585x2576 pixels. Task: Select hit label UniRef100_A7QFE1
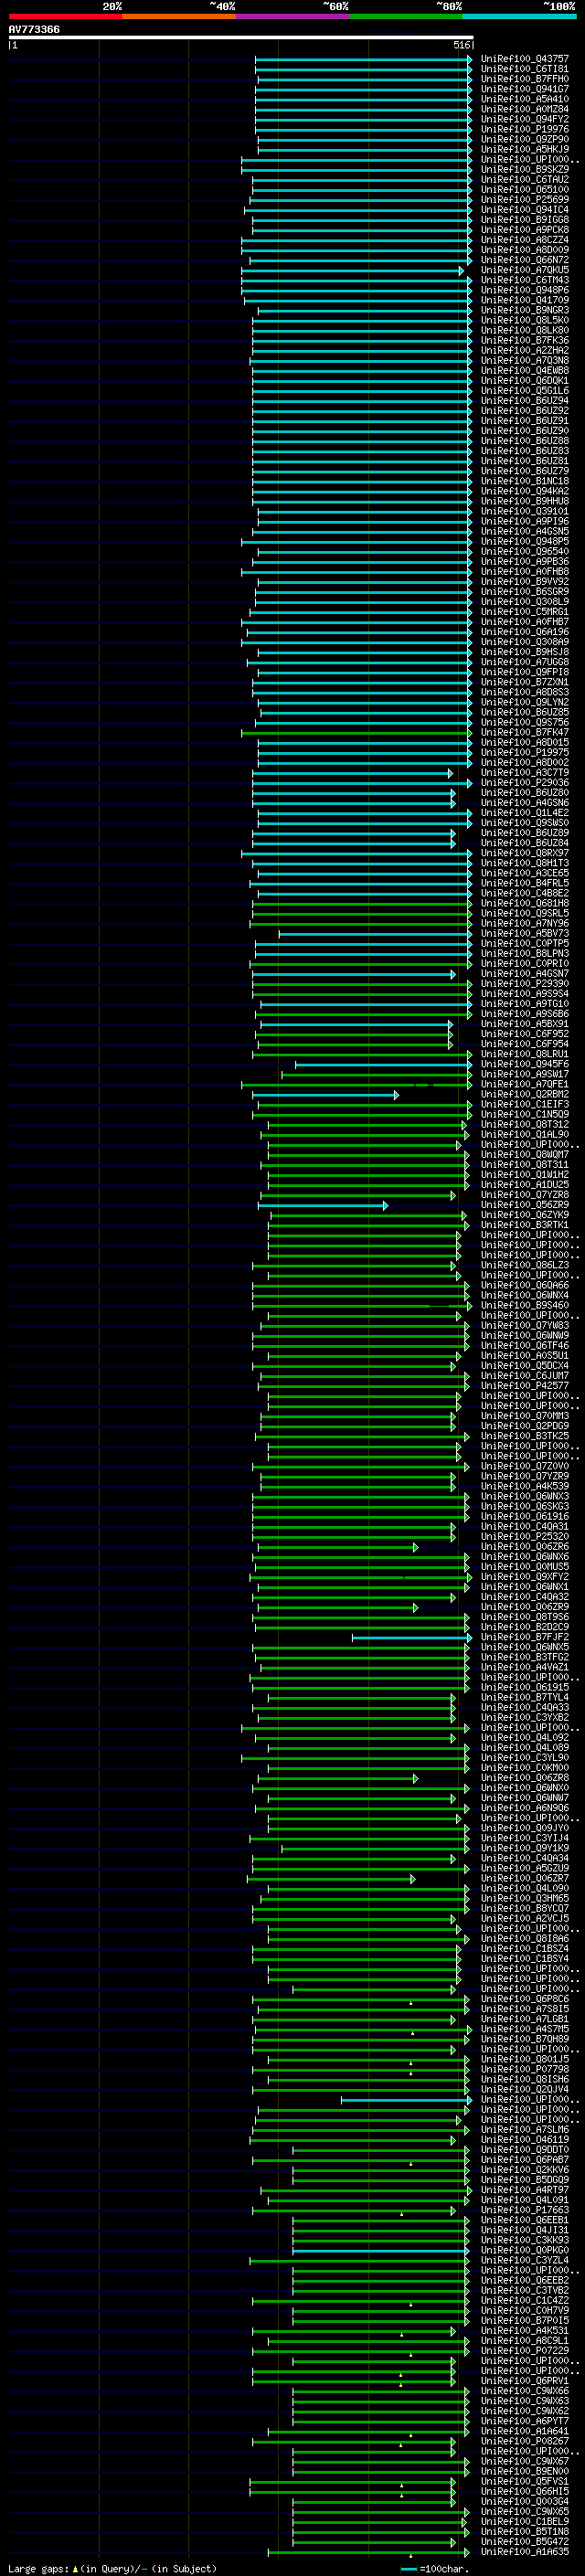525,1084
